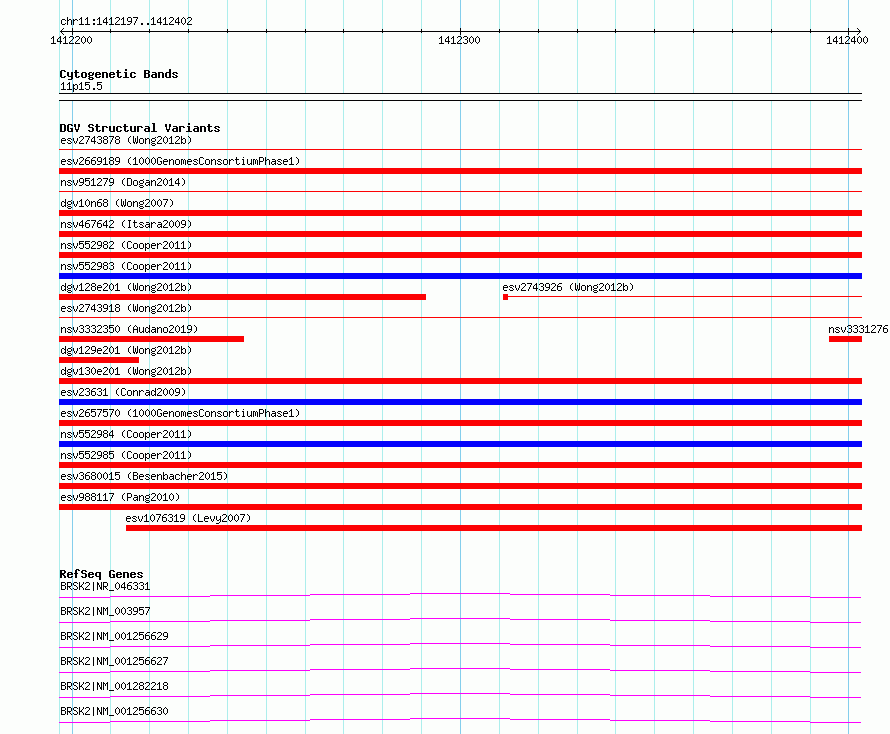Select the nsv467642 (Itsara2009) label

[x=126, y=224]
